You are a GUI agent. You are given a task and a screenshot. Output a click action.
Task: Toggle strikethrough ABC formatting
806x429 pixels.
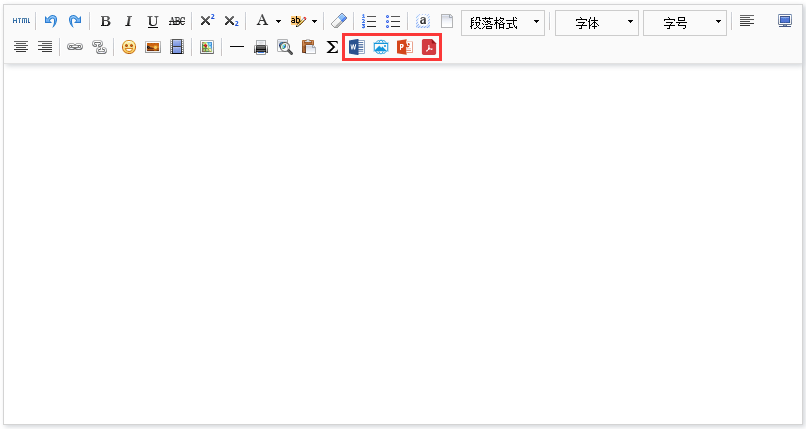click(x=177, y=21)
